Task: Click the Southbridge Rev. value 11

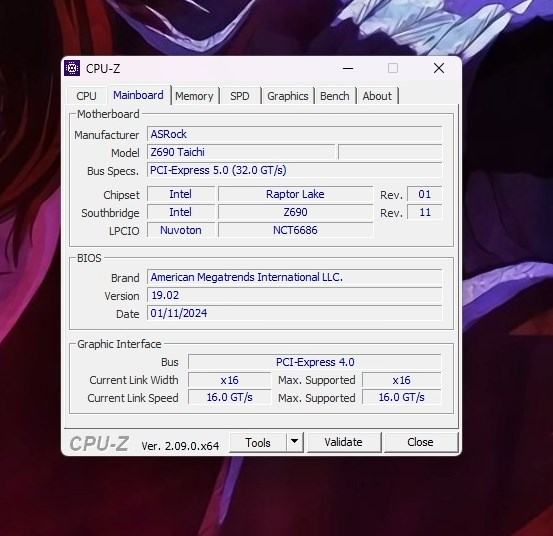Action: (x=425, y=212)
